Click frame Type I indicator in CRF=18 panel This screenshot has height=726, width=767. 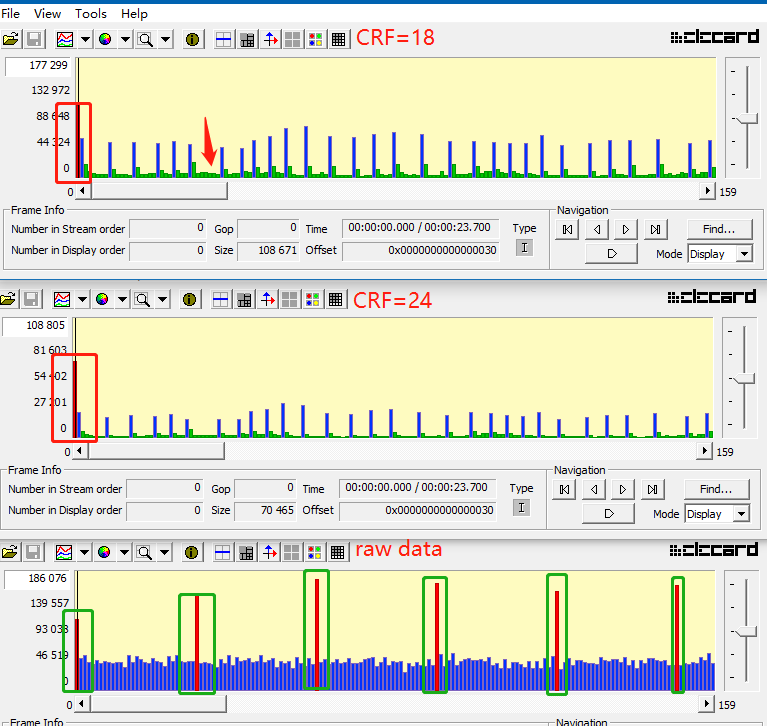tap(524, 248)
